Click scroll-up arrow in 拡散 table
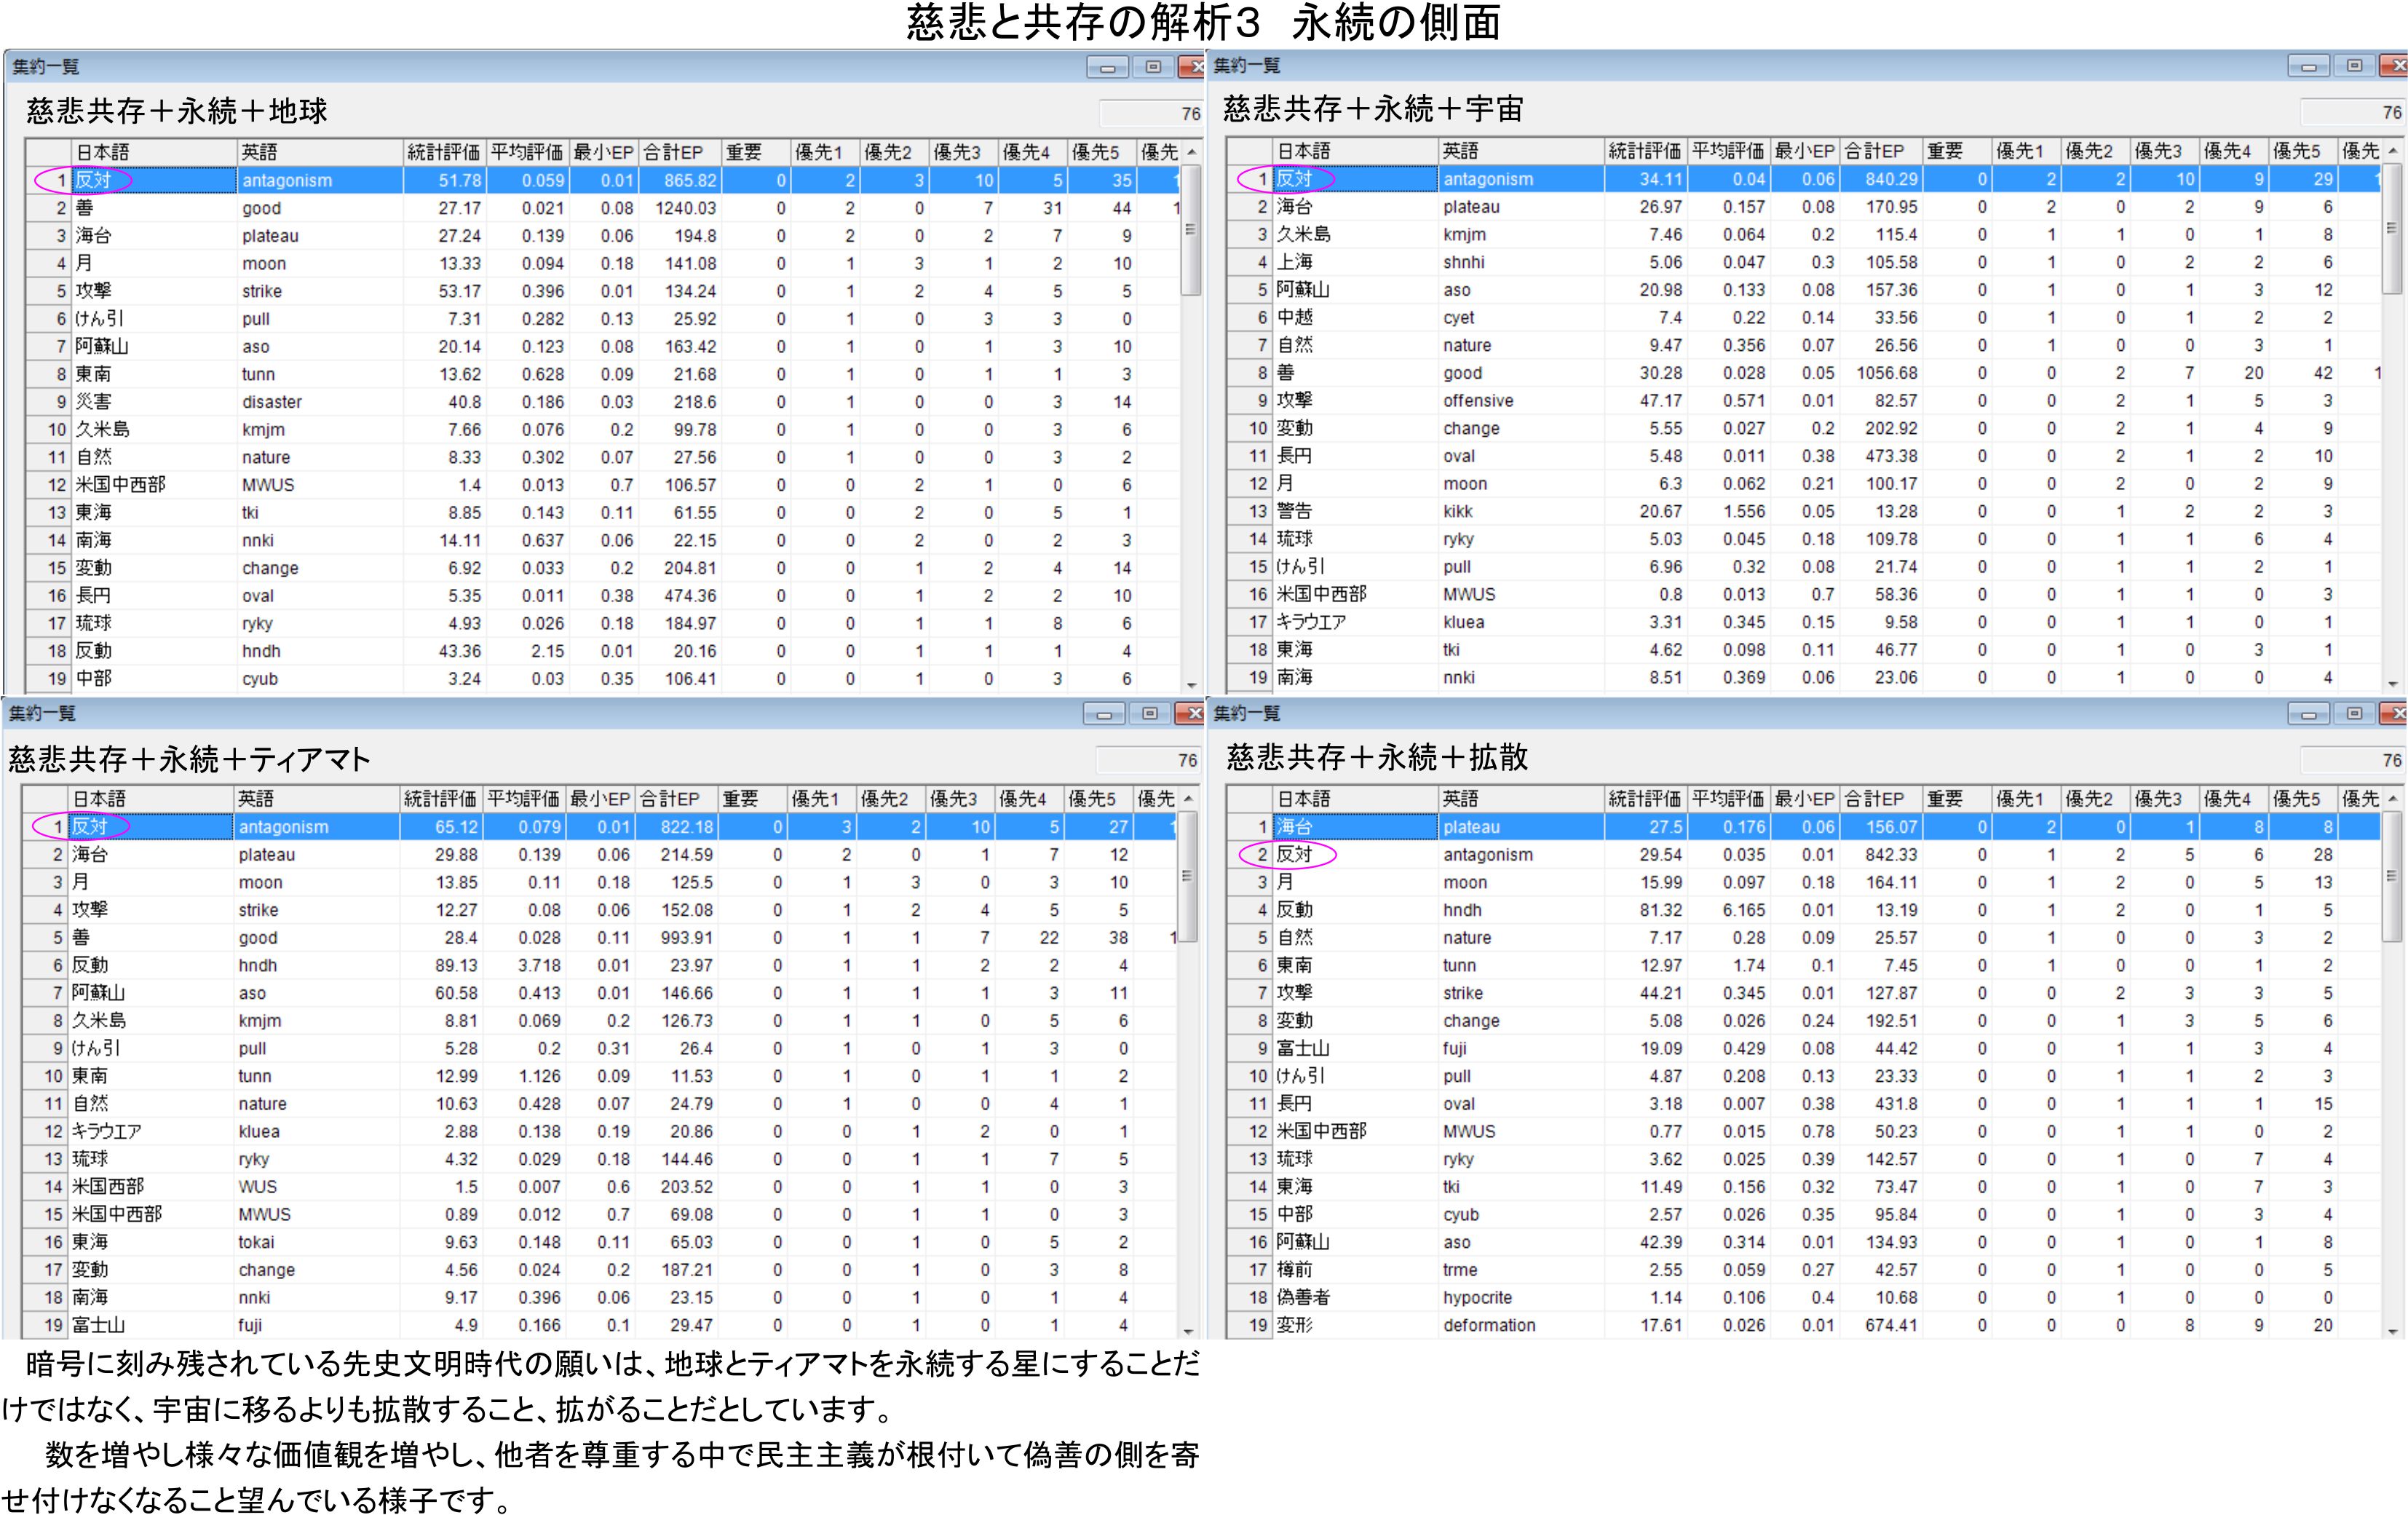The height and width of the screenshot is (1523, 2408). [2392, 799]
